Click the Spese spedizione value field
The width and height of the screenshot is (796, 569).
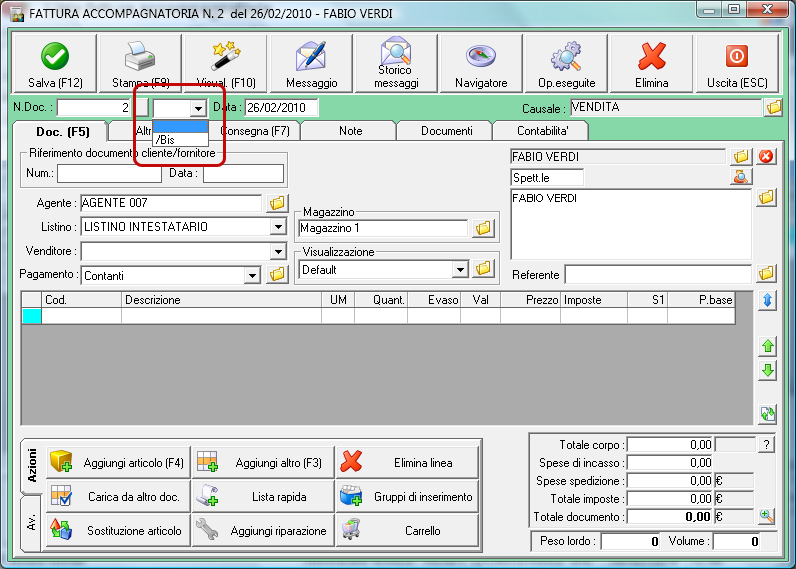(x=670, y=481)
